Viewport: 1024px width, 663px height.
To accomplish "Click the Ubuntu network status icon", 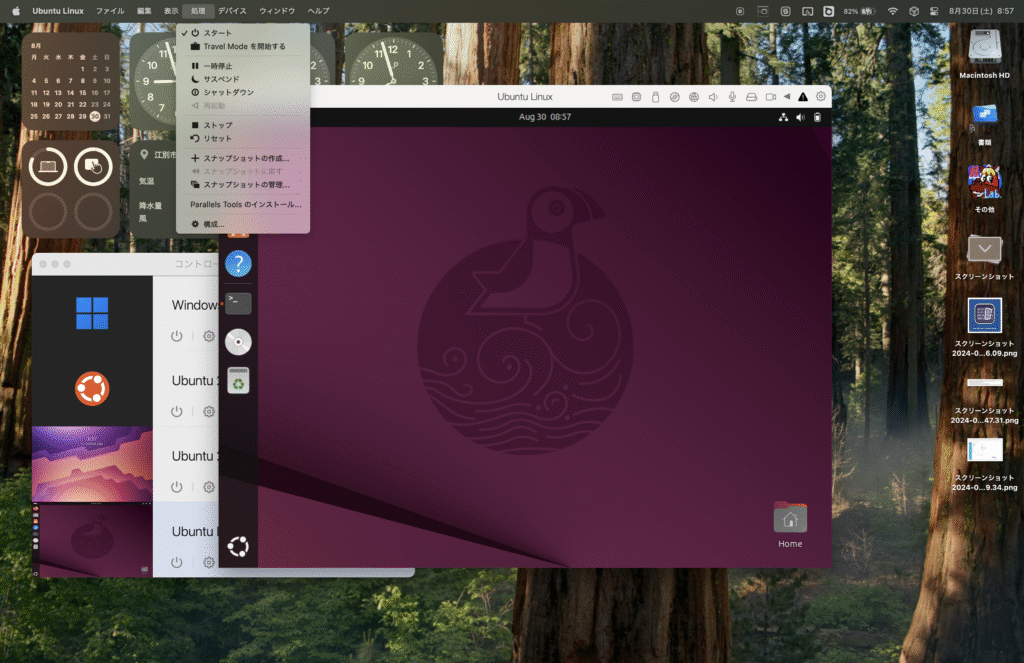I will point(783,118).
